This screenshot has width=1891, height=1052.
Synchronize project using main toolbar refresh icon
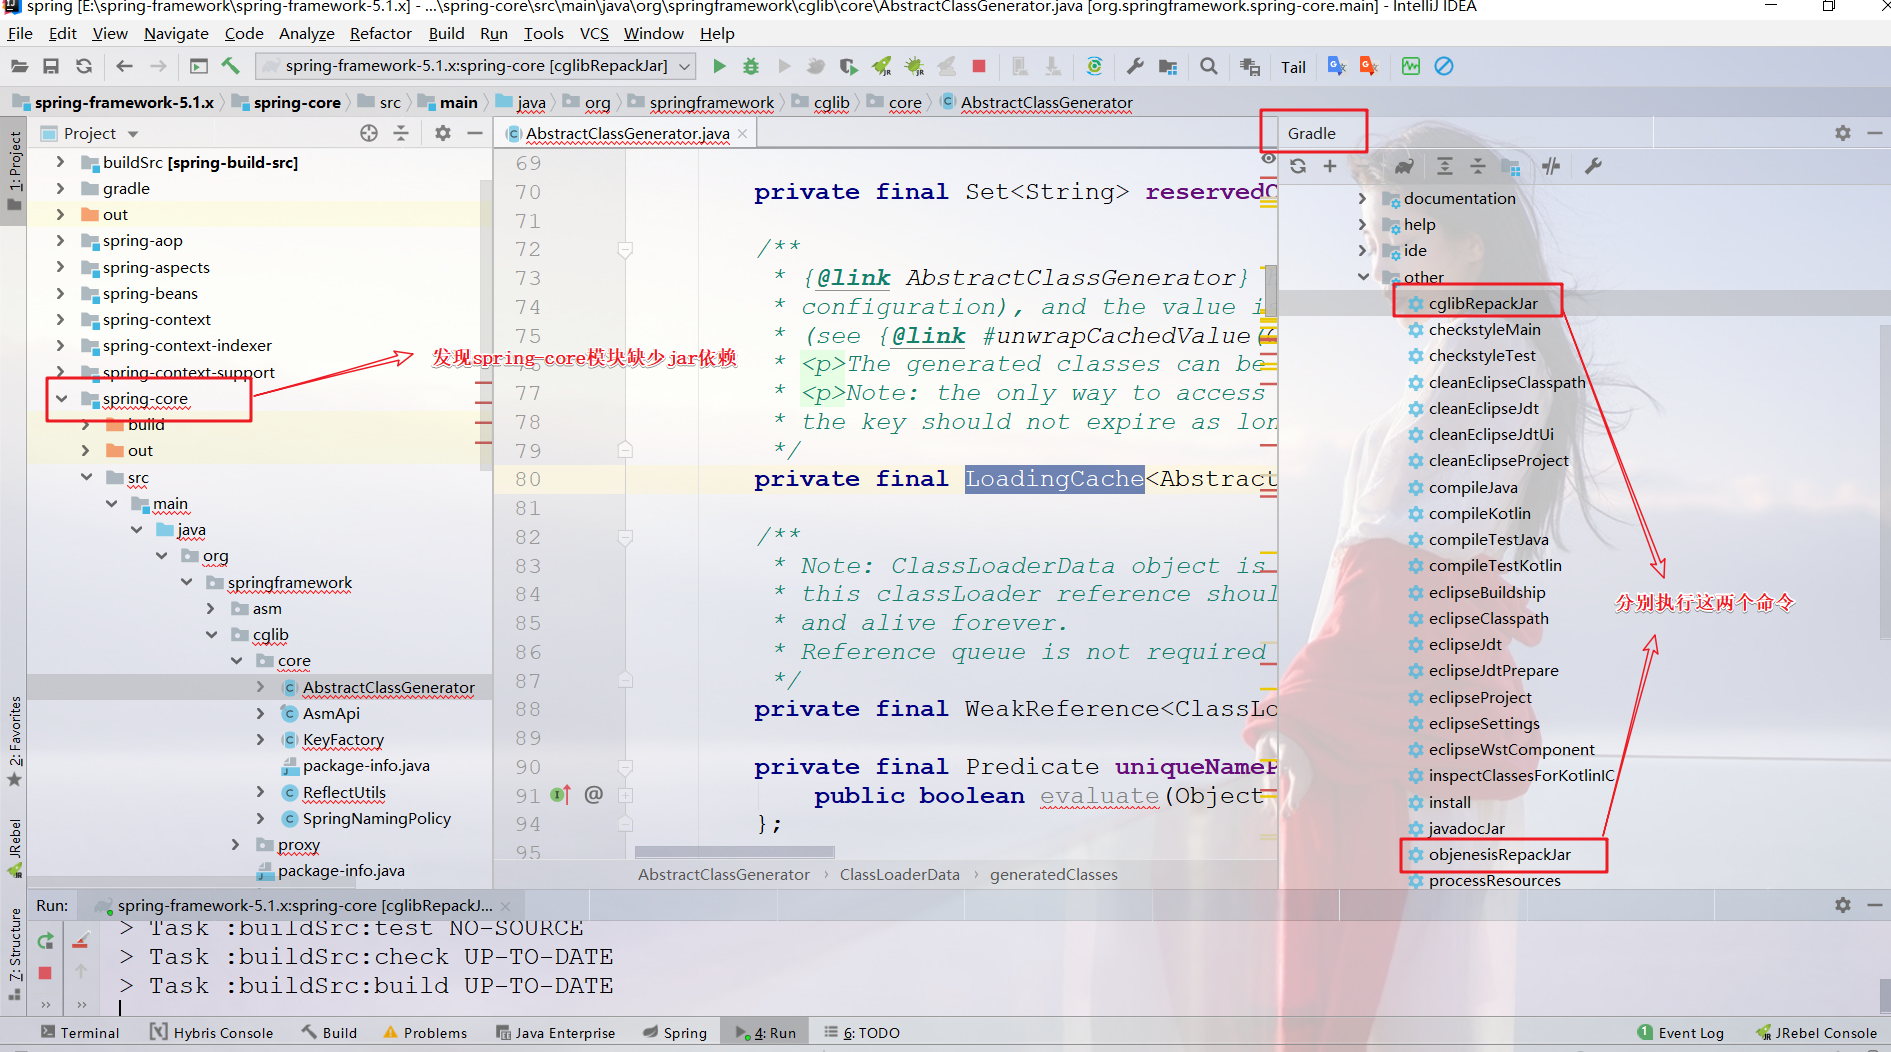click(84, 66)
